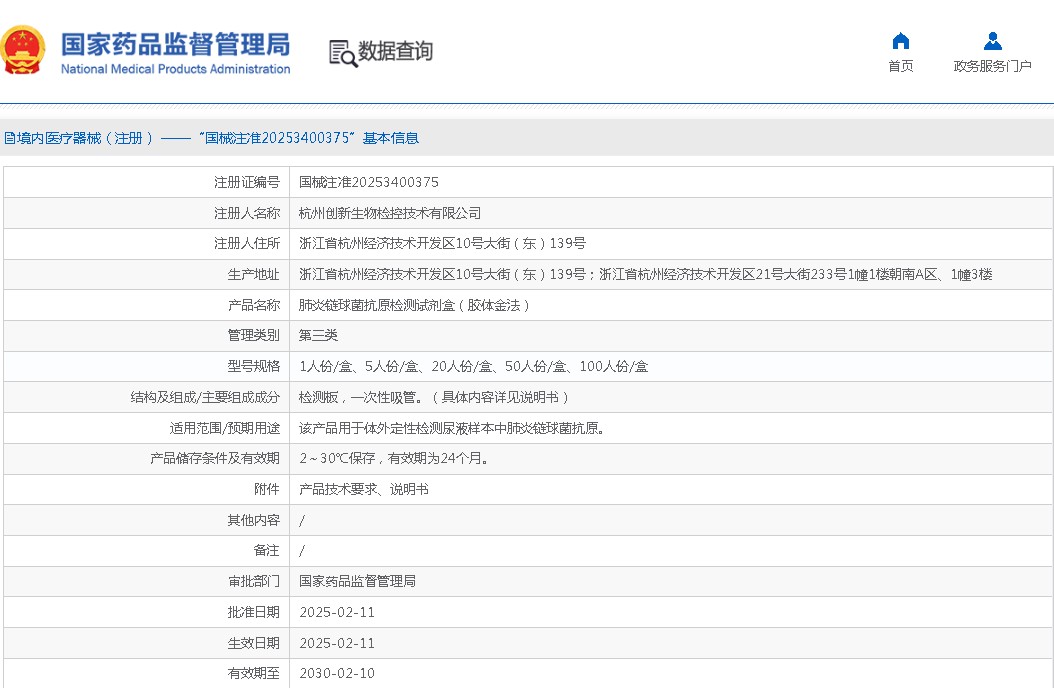
Task: Select the 附件 label
Action: pyautogui.click(x=267, y=489)
